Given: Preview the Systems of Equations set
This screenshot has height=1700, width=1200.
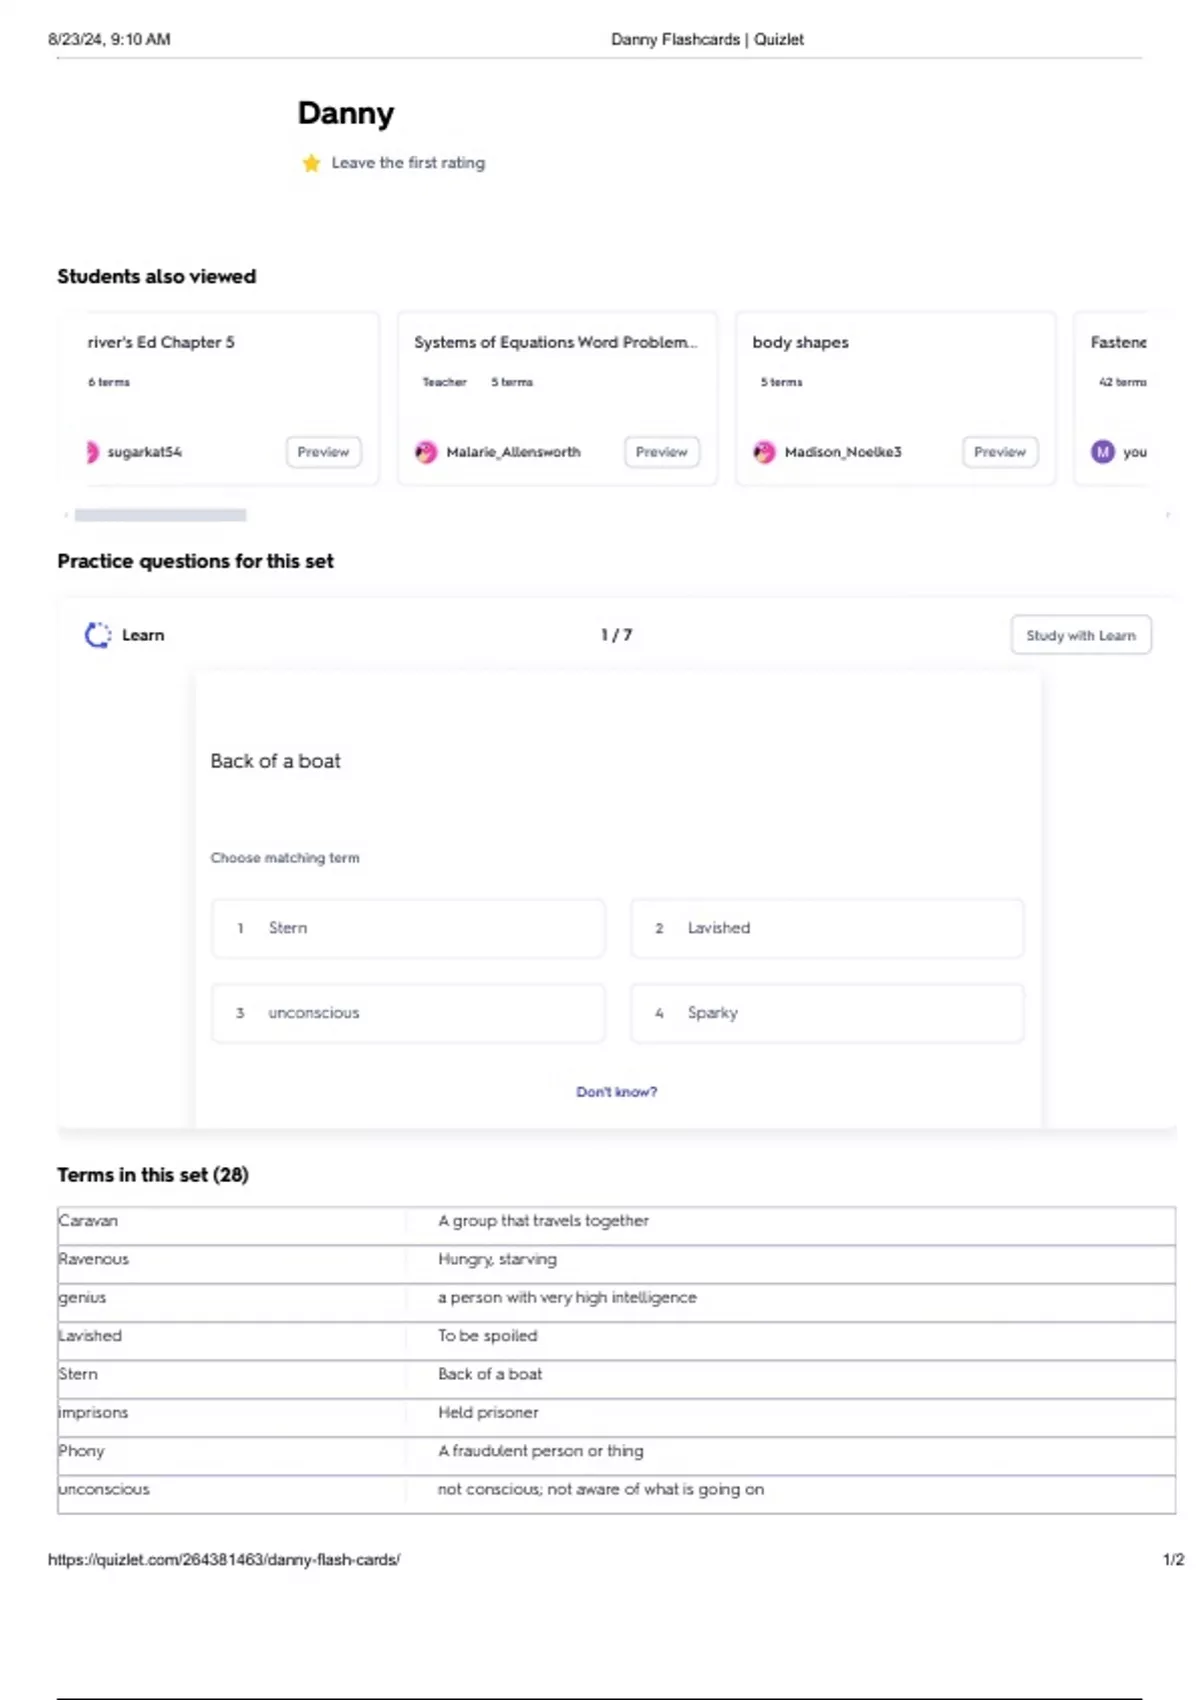Looking at the screenshot, I should (661, 452).
